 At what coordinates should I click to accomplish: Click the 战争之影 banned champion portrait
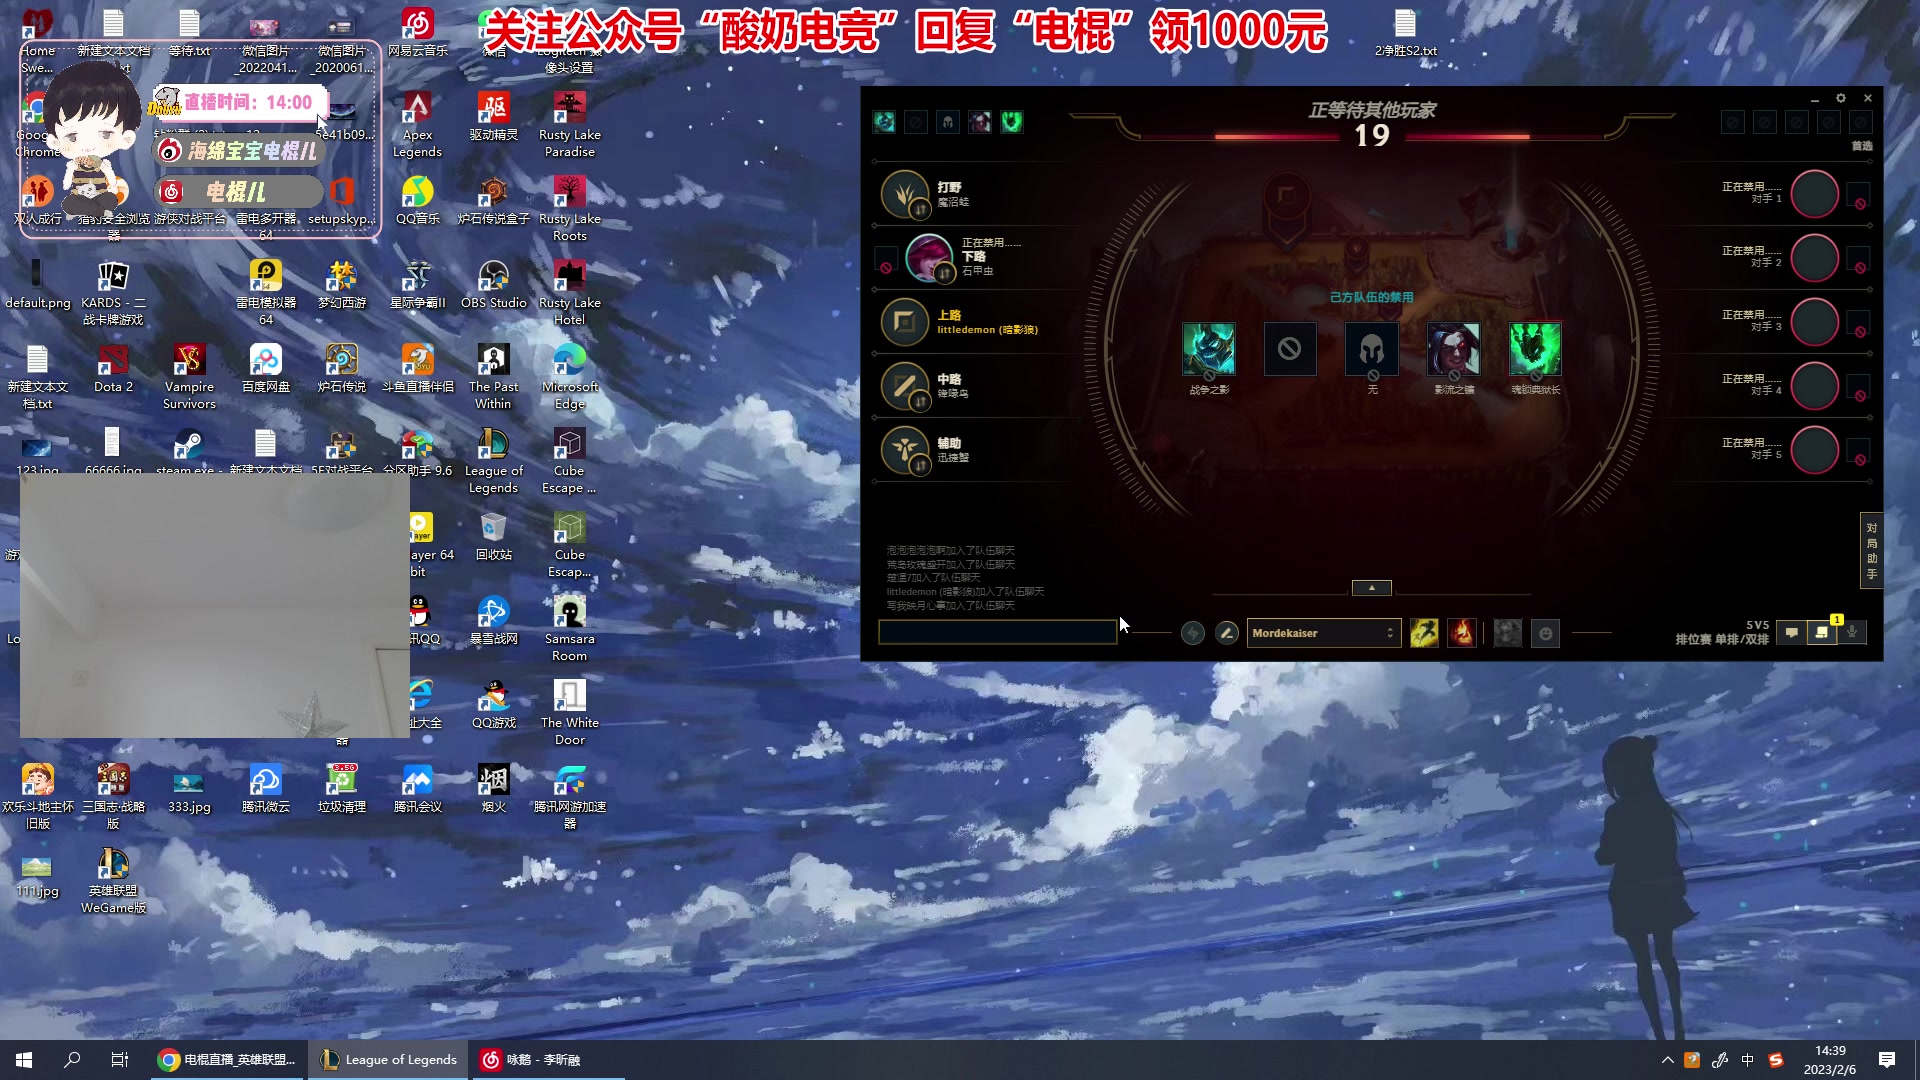[x=1208, y=349]
